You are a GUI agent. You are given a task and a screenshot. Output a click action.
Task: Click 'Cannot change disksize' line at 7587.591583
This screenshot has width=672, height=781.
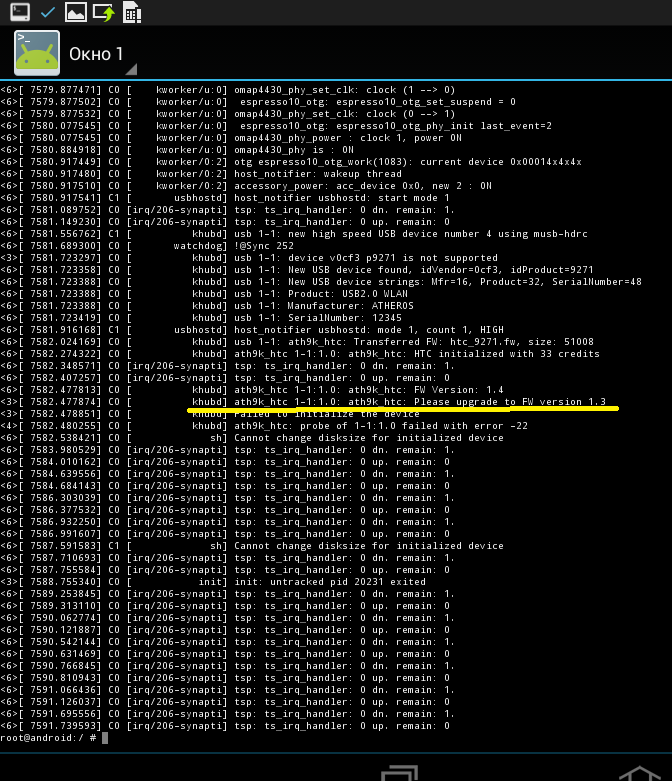point(252,545)
